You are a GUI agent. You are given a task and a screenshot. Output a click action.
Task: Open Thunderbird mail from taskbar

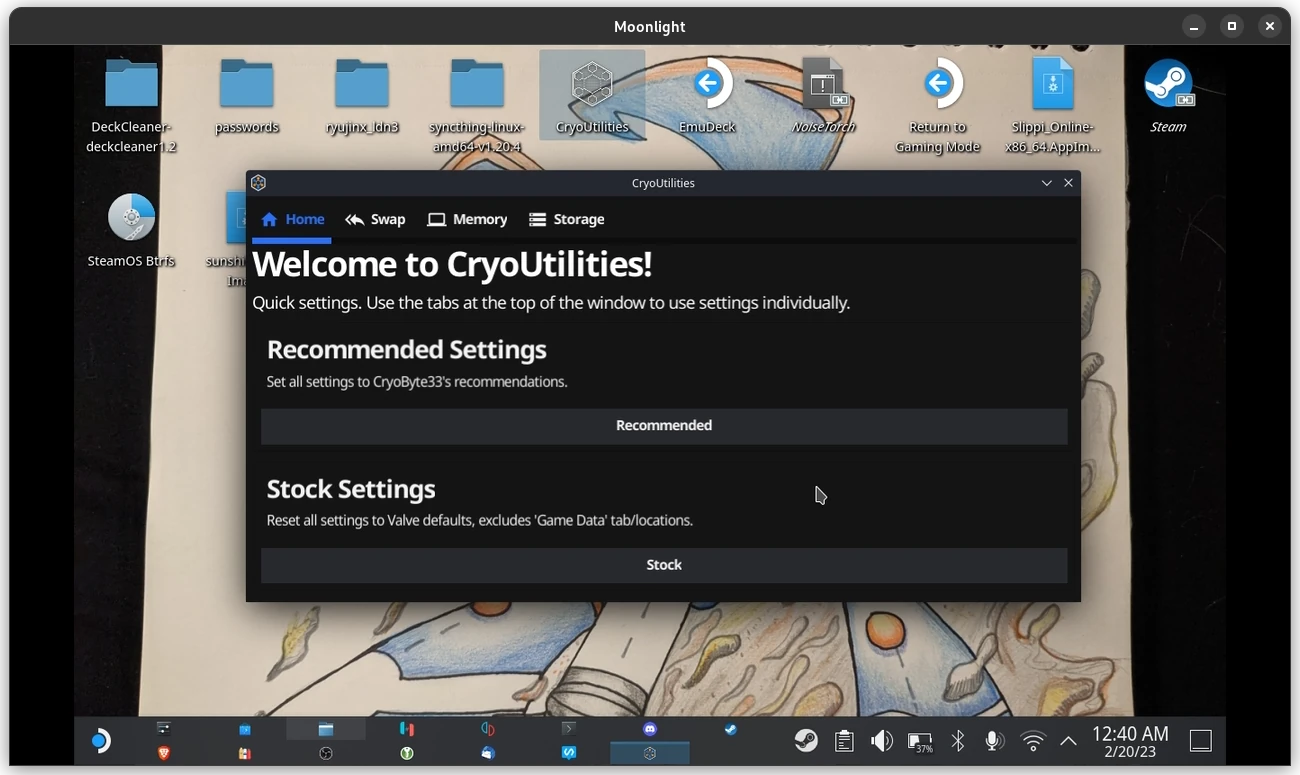(x=488, y=753)
